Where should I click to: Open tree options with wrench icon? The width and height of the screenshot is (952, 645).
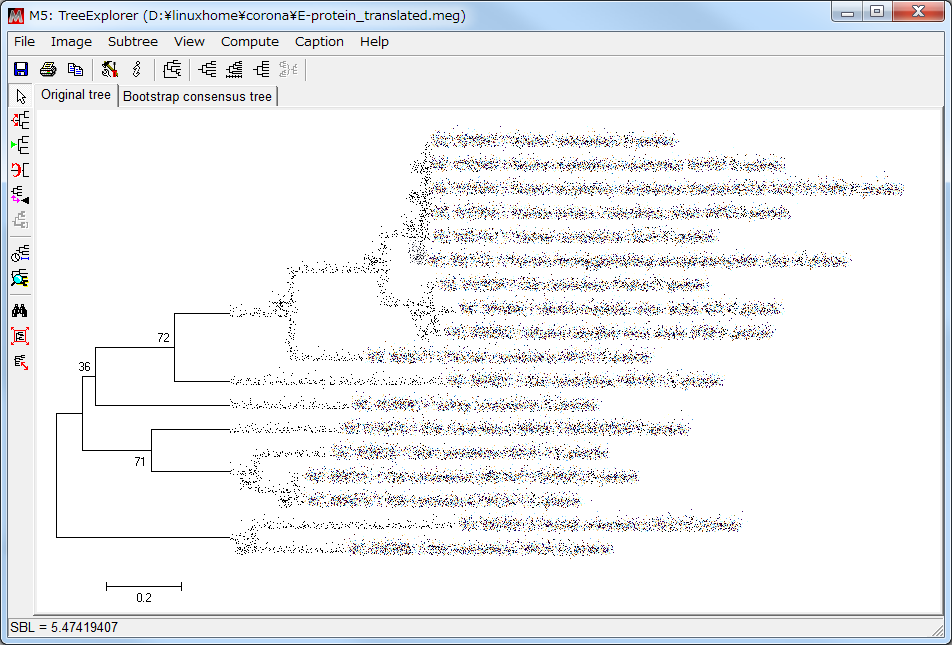point(109,69)
